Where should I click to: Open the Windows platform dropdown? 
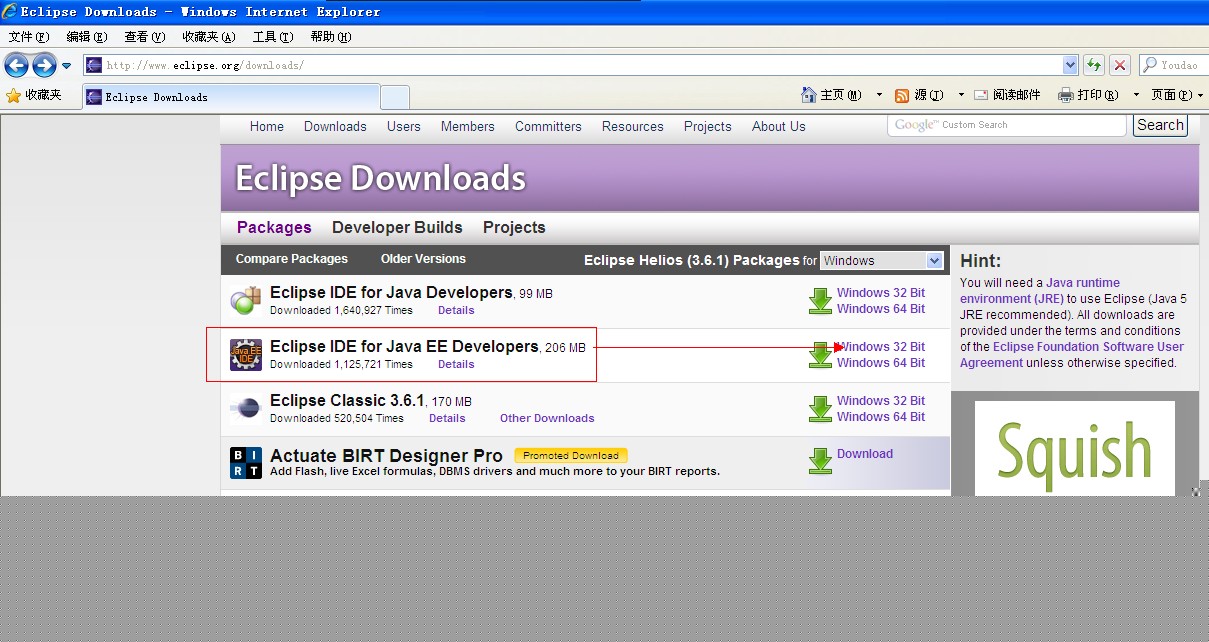[x=881, y=260]
